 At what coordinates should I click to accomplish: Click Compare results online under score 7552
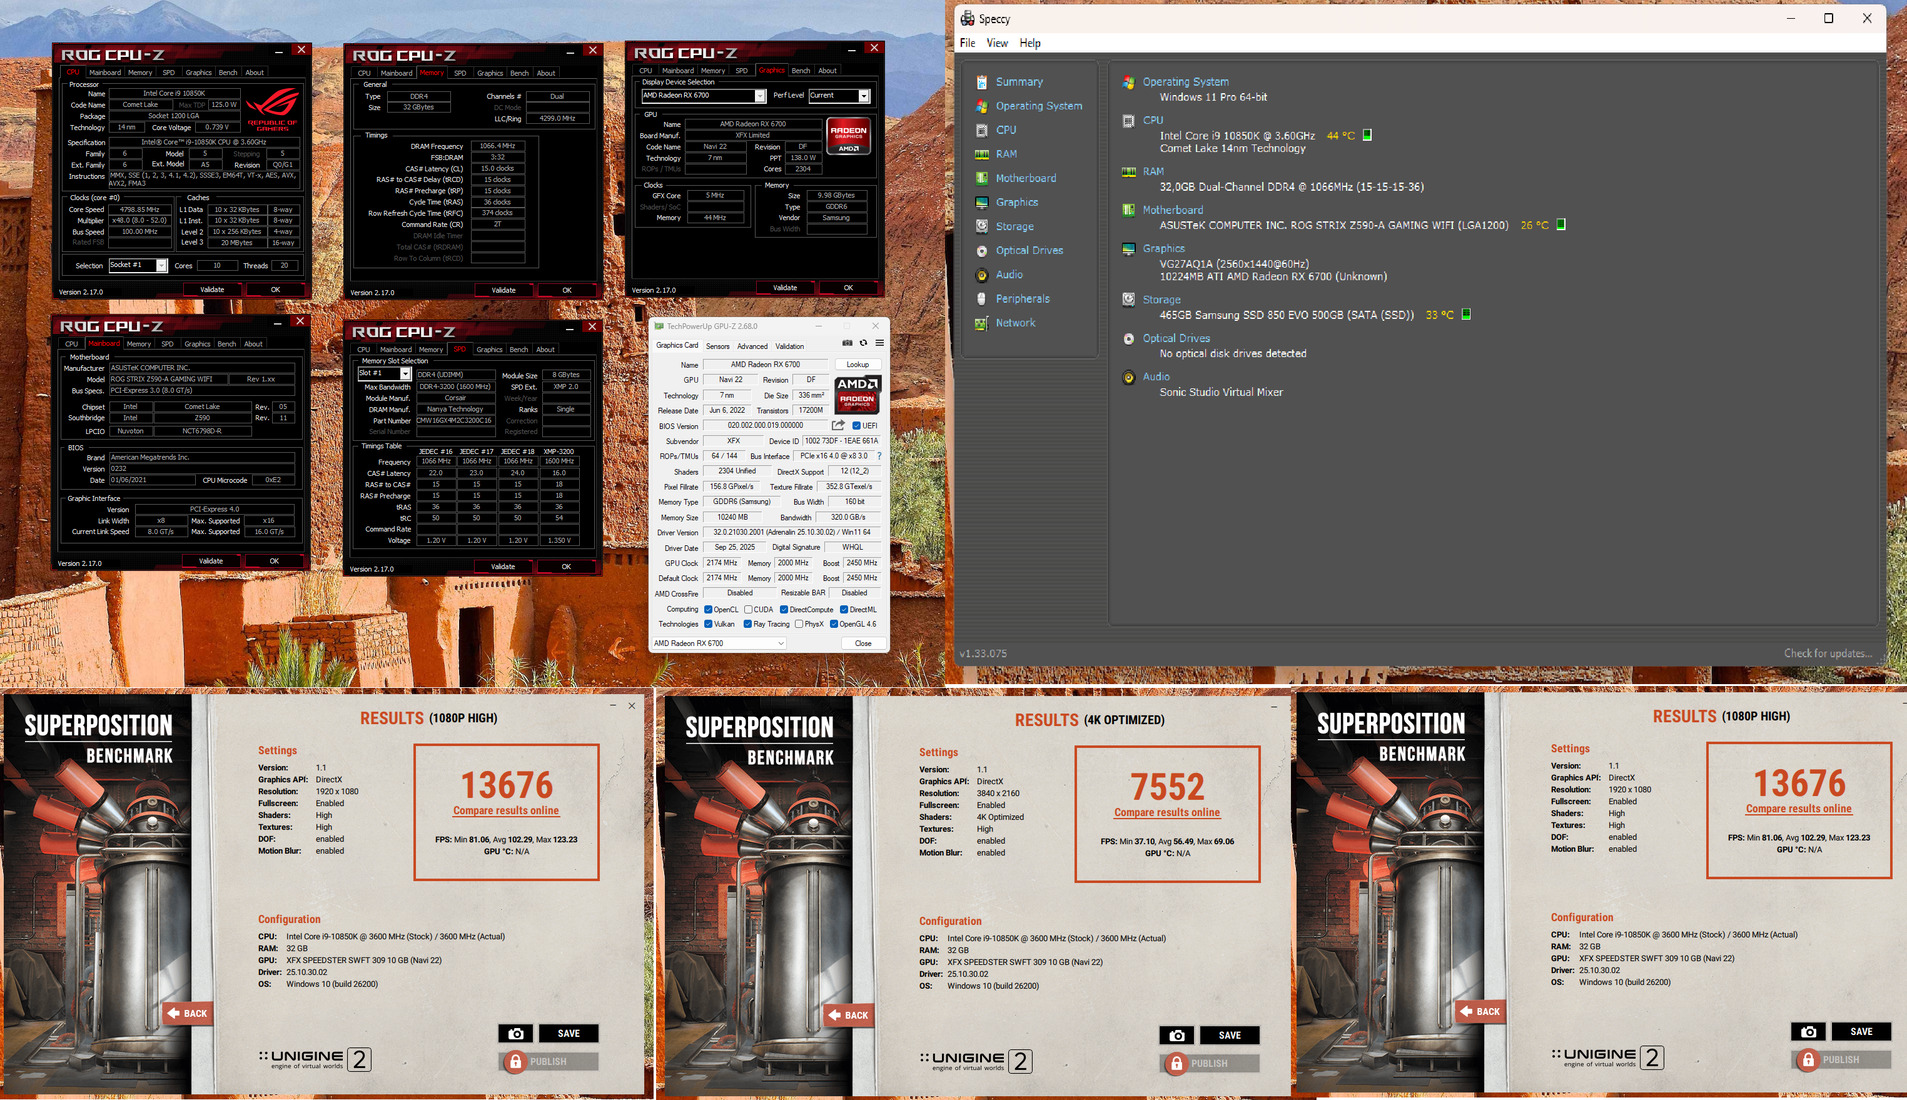pos(1167,813)
